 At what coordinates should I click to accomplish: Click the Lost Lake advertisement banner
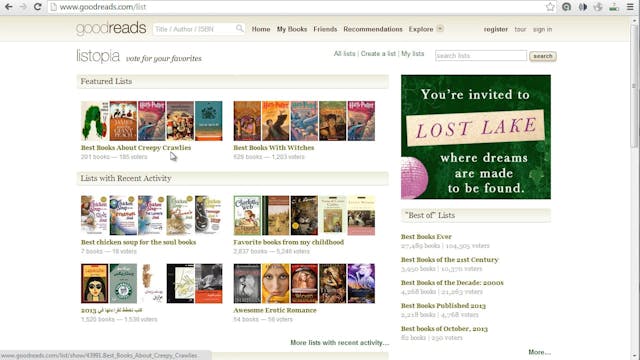coord(476,137)
